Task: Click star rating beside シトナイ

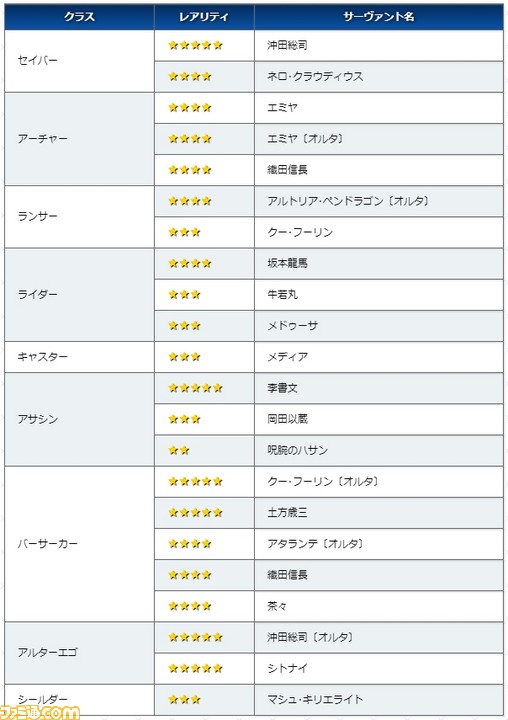Action: 195,668
